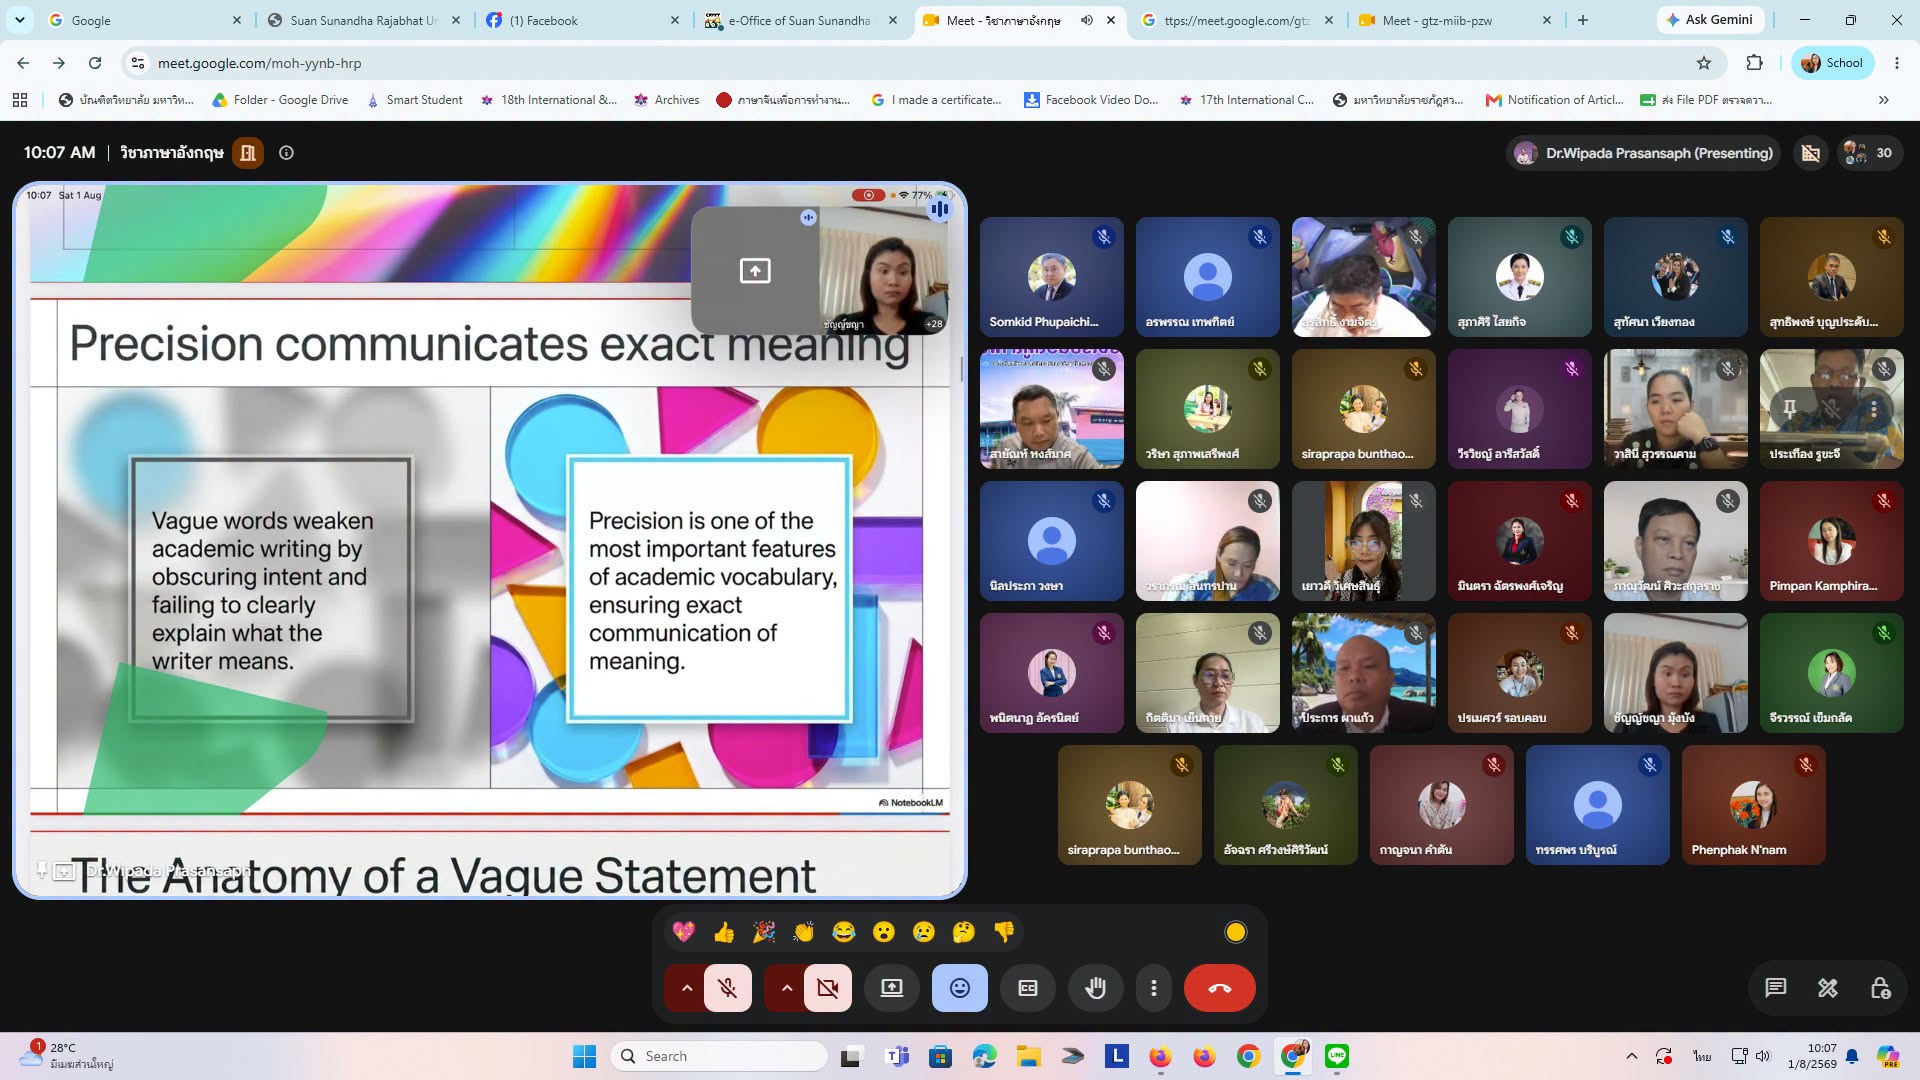Send the thumbs down reaction
Screen dimensions: 1920x1080
click(x=1004, y=932)
